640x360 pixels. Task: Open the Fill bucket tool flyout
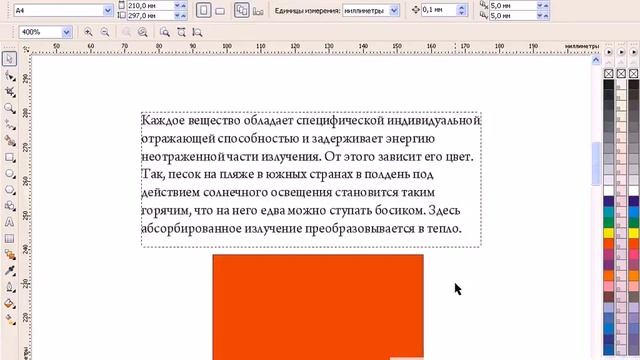point(9,304)
